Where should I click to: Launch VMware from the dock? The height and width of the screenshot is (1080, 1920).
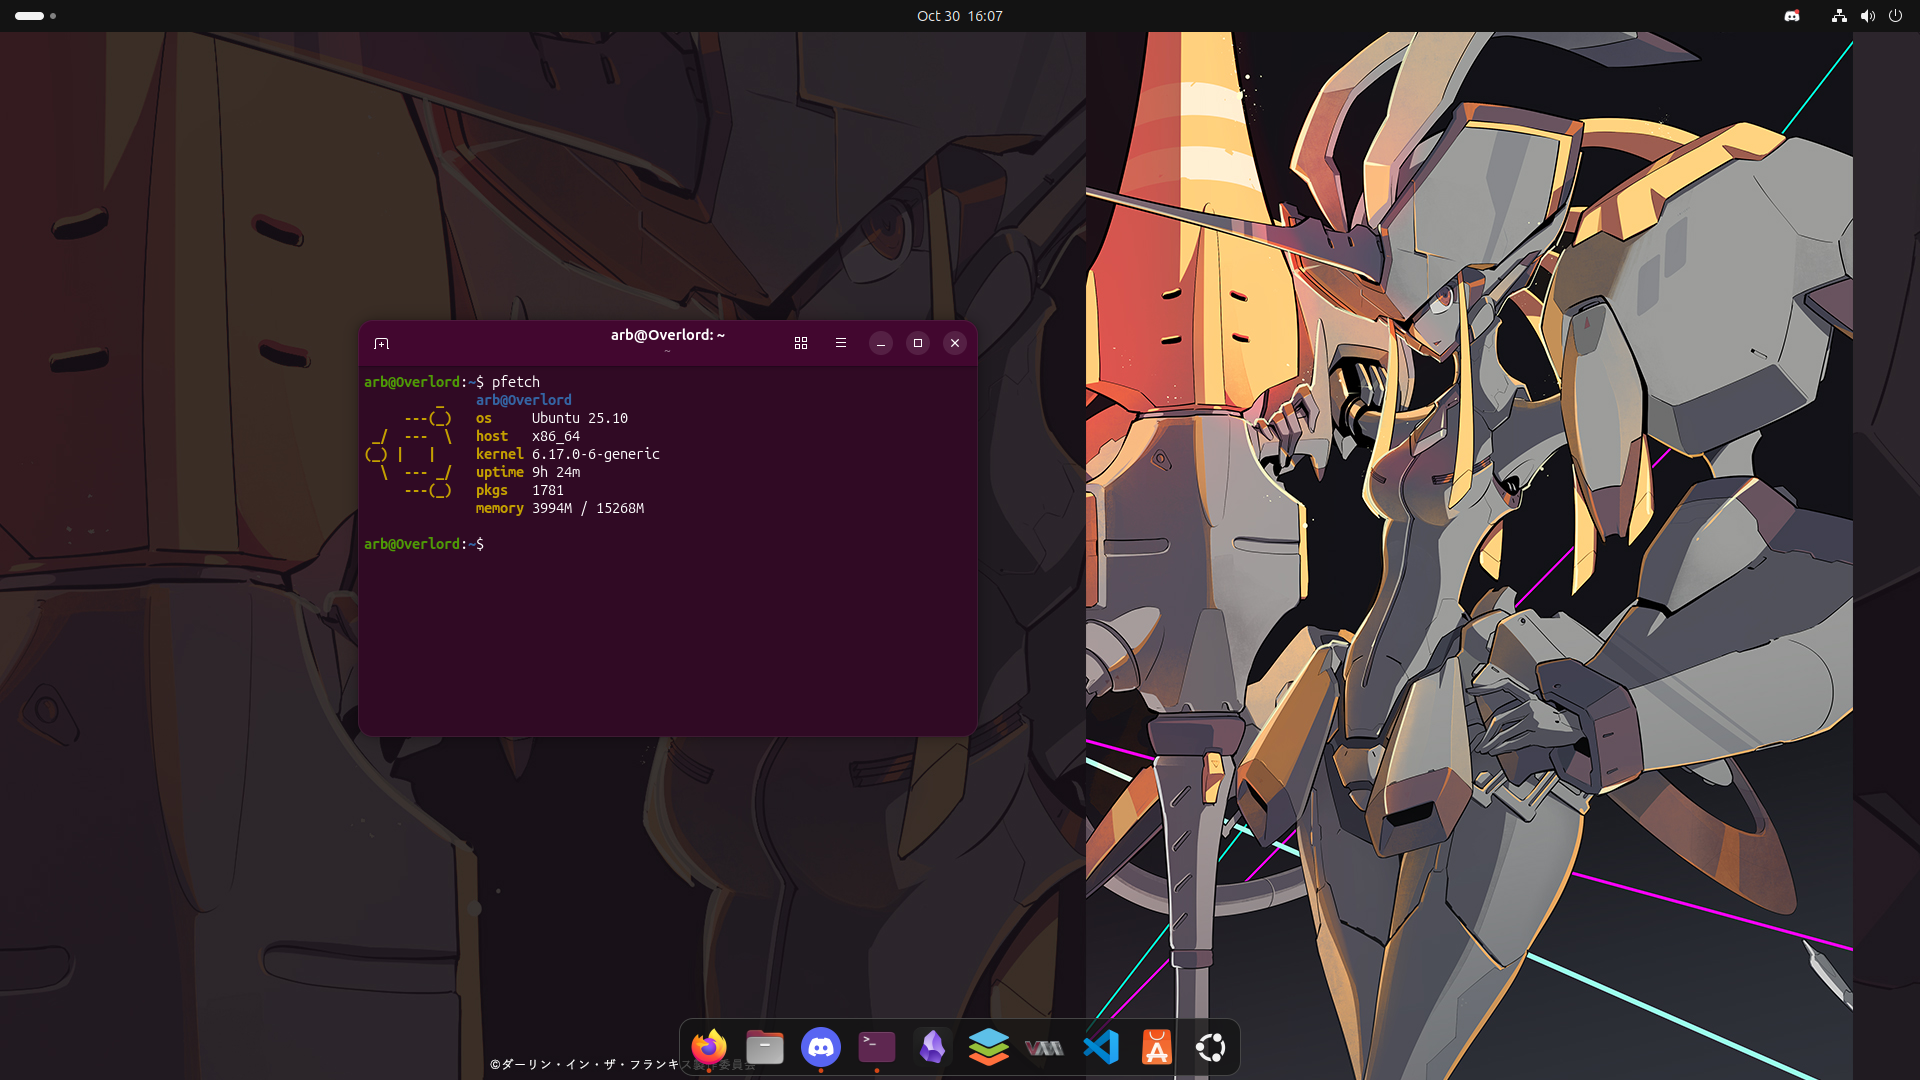point(1044,1047)
